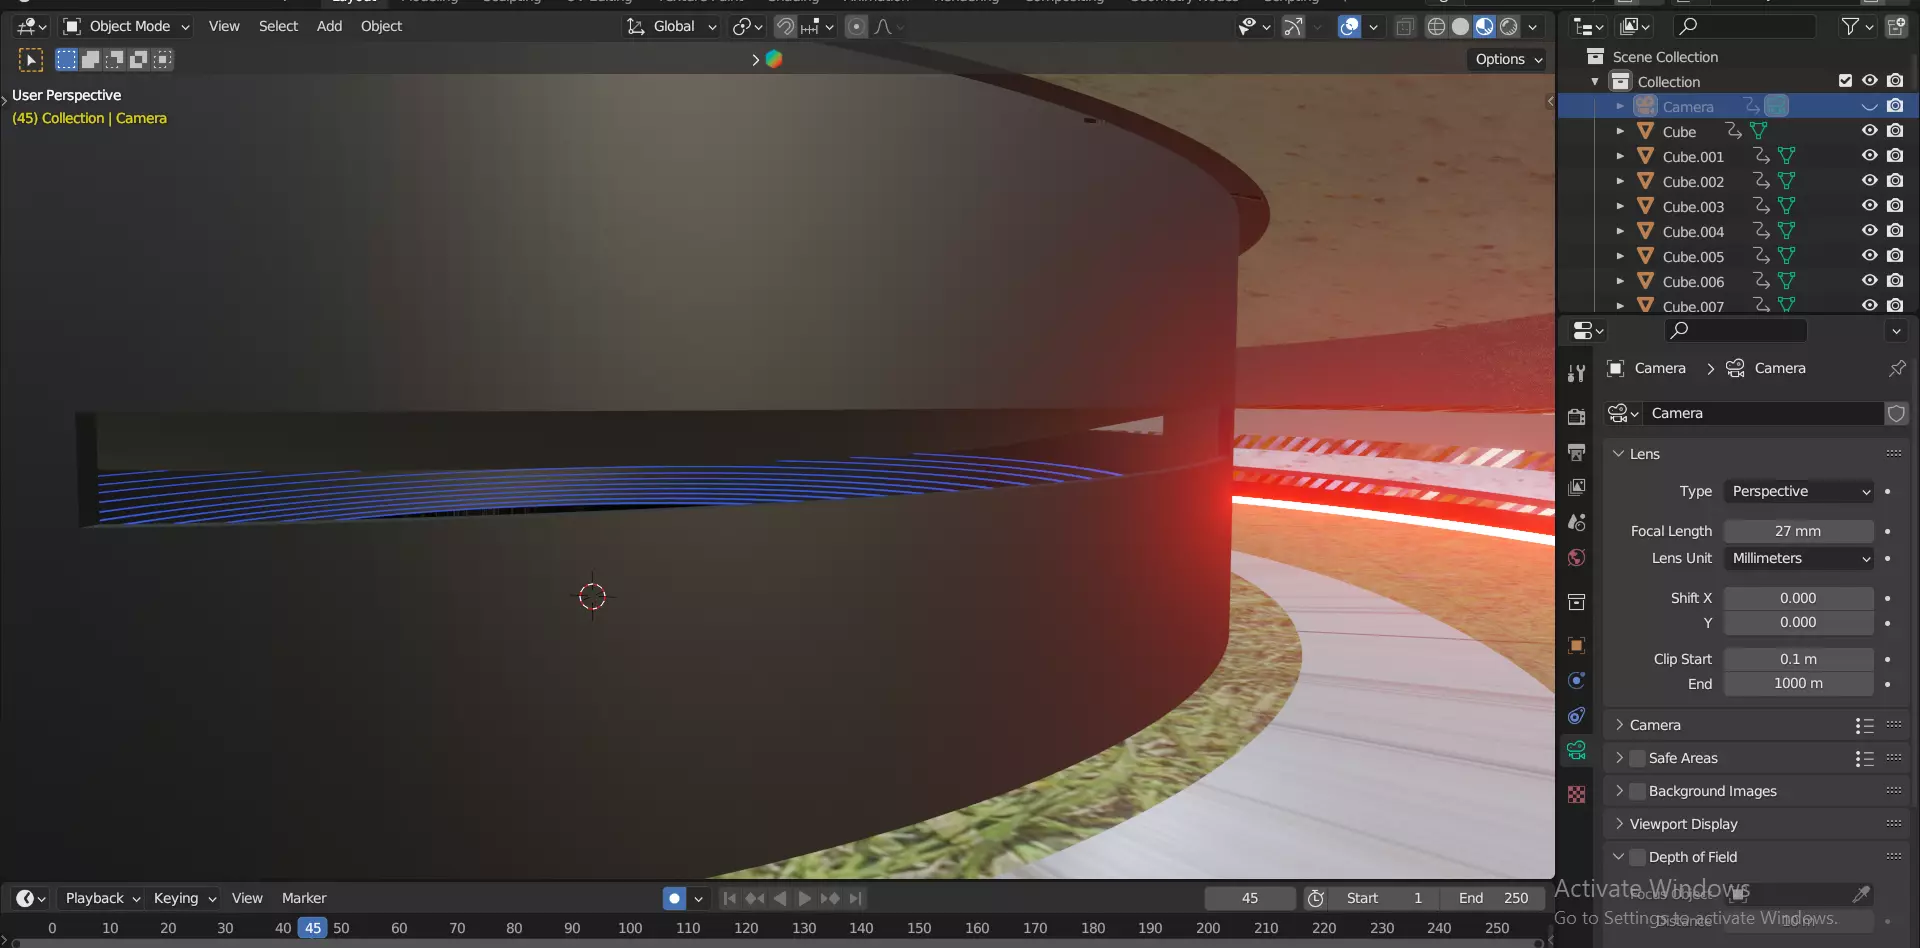
Task: Open the viewport View menu
Action: click(224, 27)
